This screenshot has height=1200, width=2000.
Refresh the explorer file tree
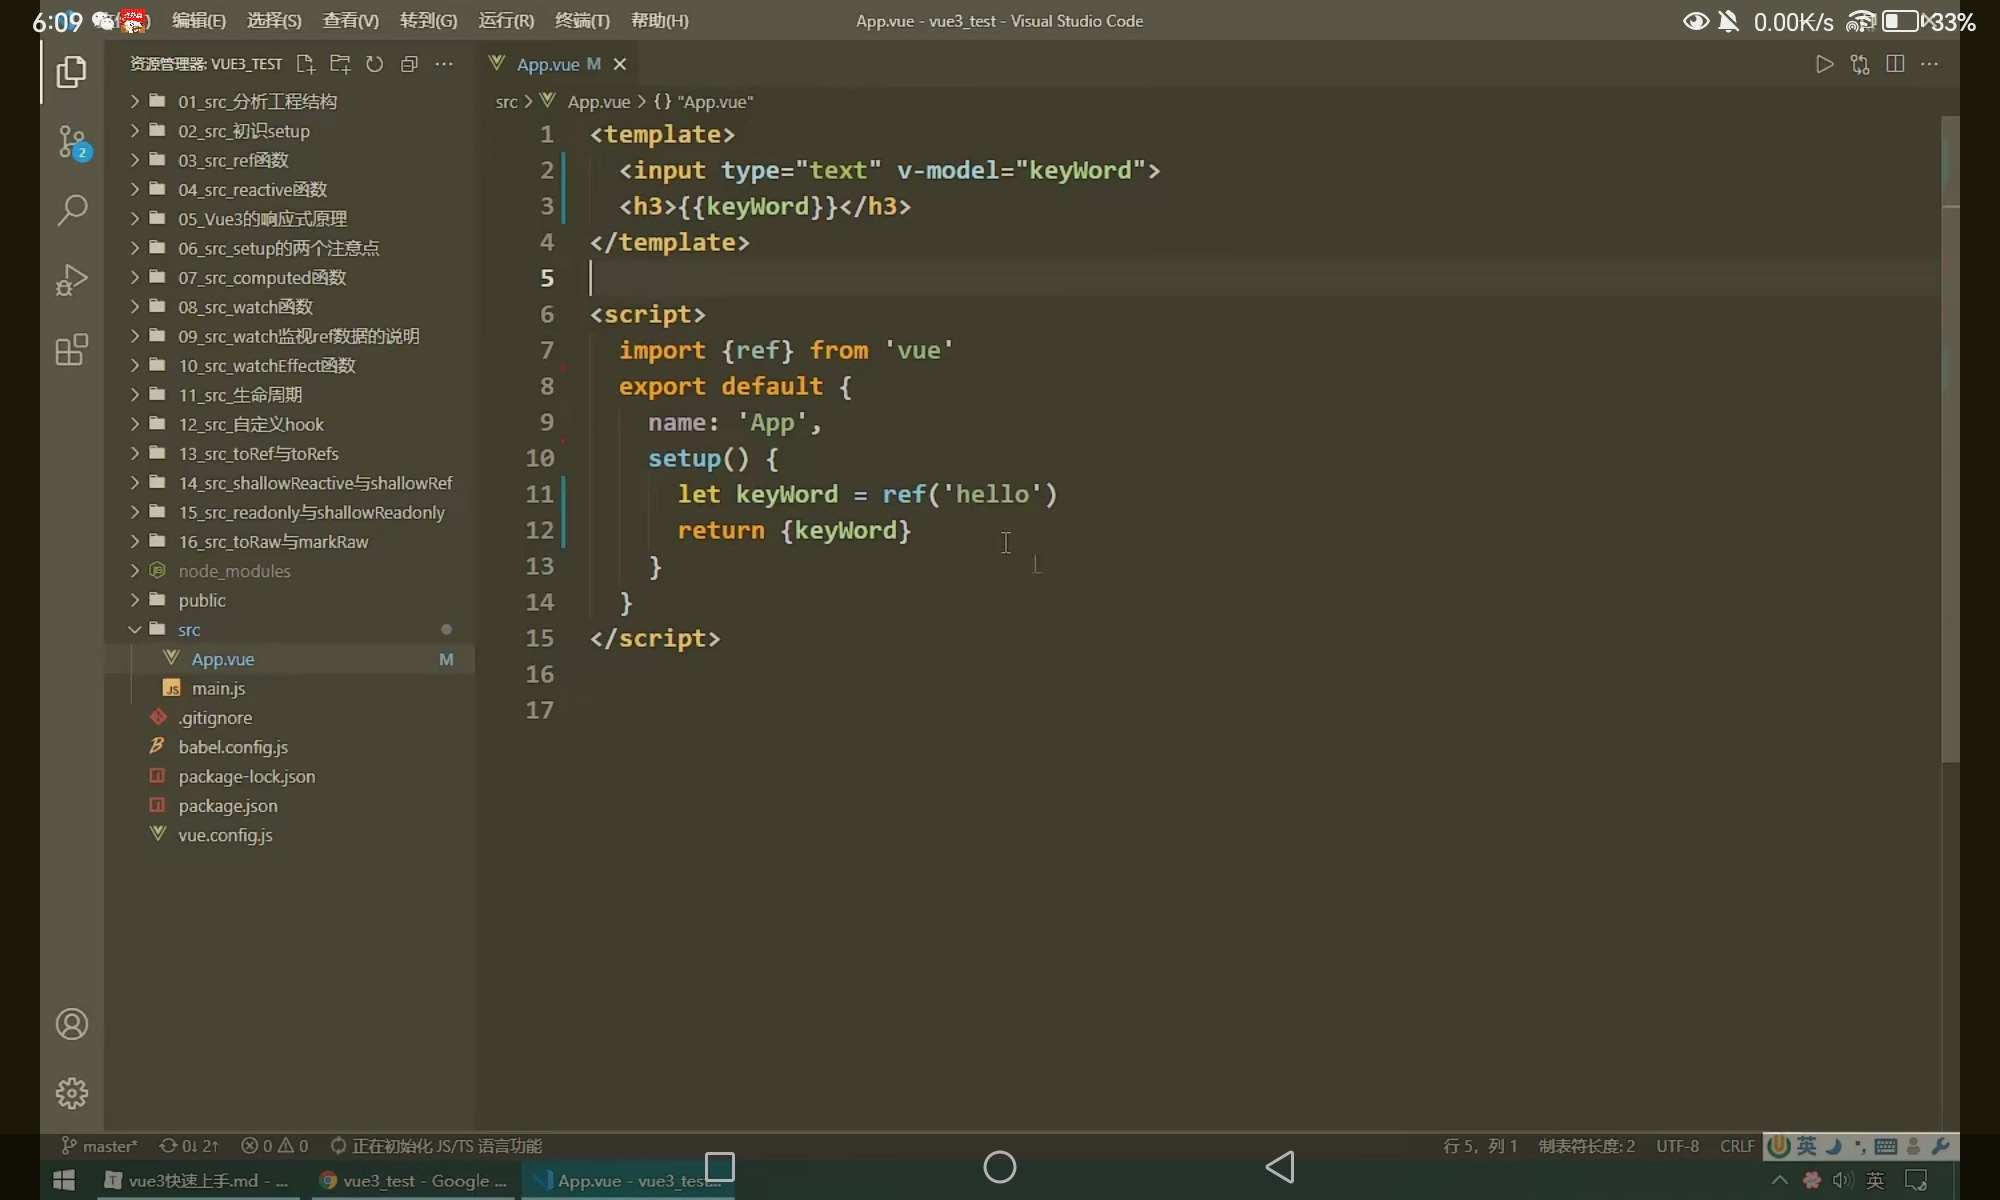coord(375,64)
